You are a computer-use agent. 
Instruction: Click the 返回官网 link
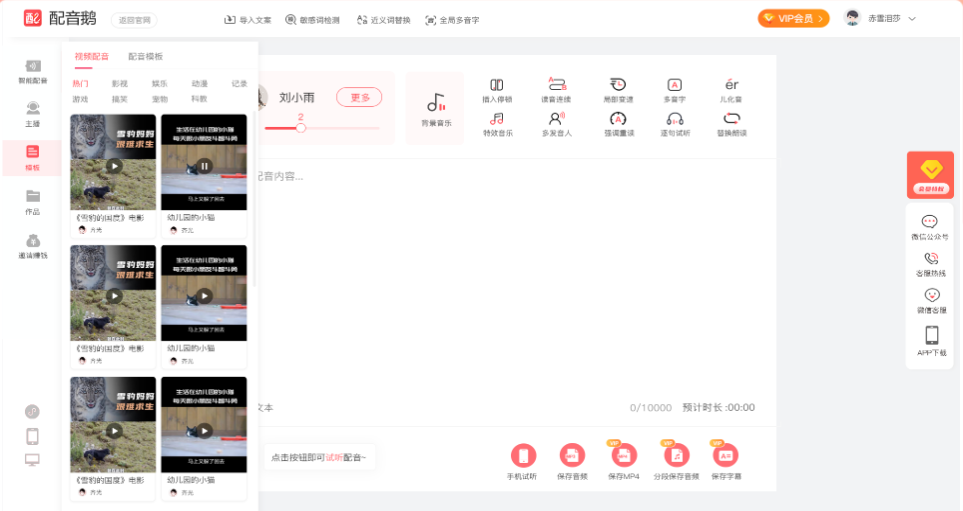(135, 20)
